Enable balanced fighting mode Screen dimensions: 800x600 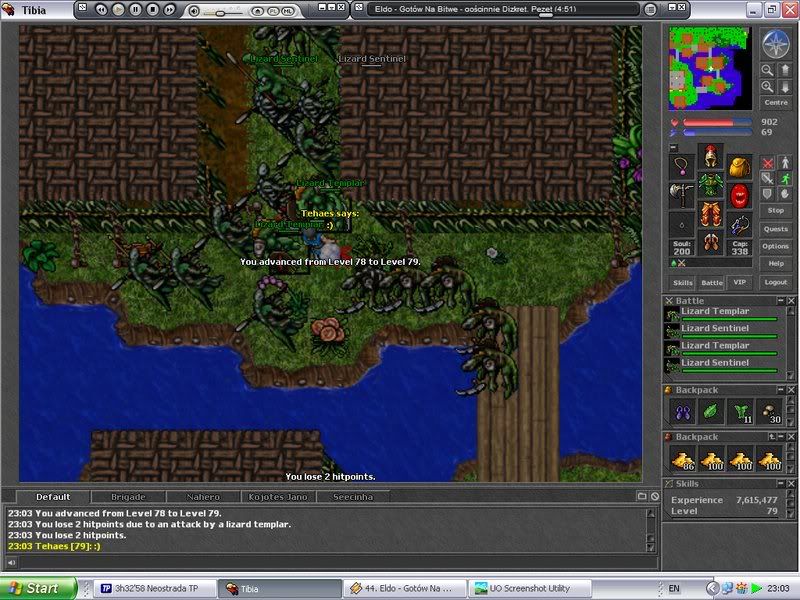767,178
